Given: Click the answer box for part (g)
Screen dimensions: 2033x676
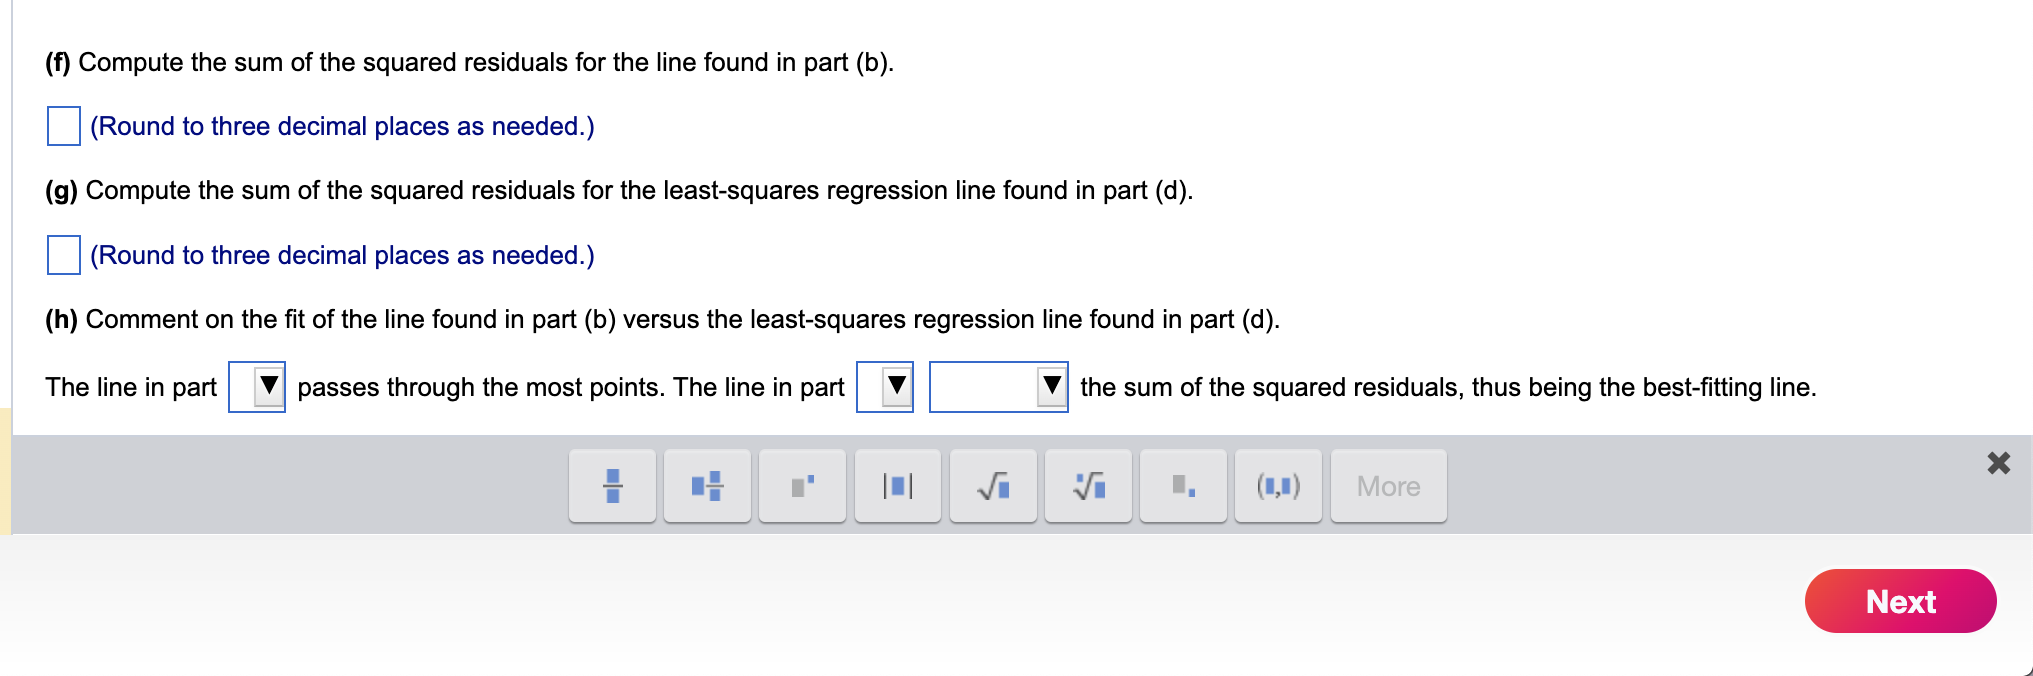Looking at the screenshot, I should tap(62, 255).
